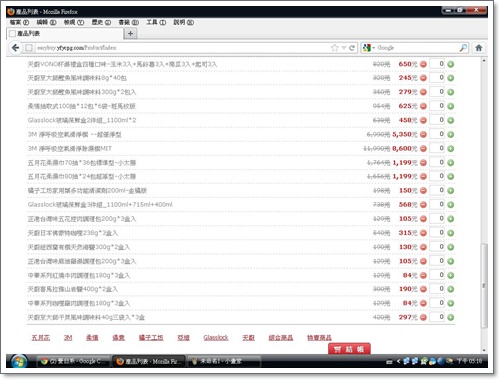Decrease quantity on the 245元 row
Viewport: 500px width, 380px height.
tap(423, 78)
